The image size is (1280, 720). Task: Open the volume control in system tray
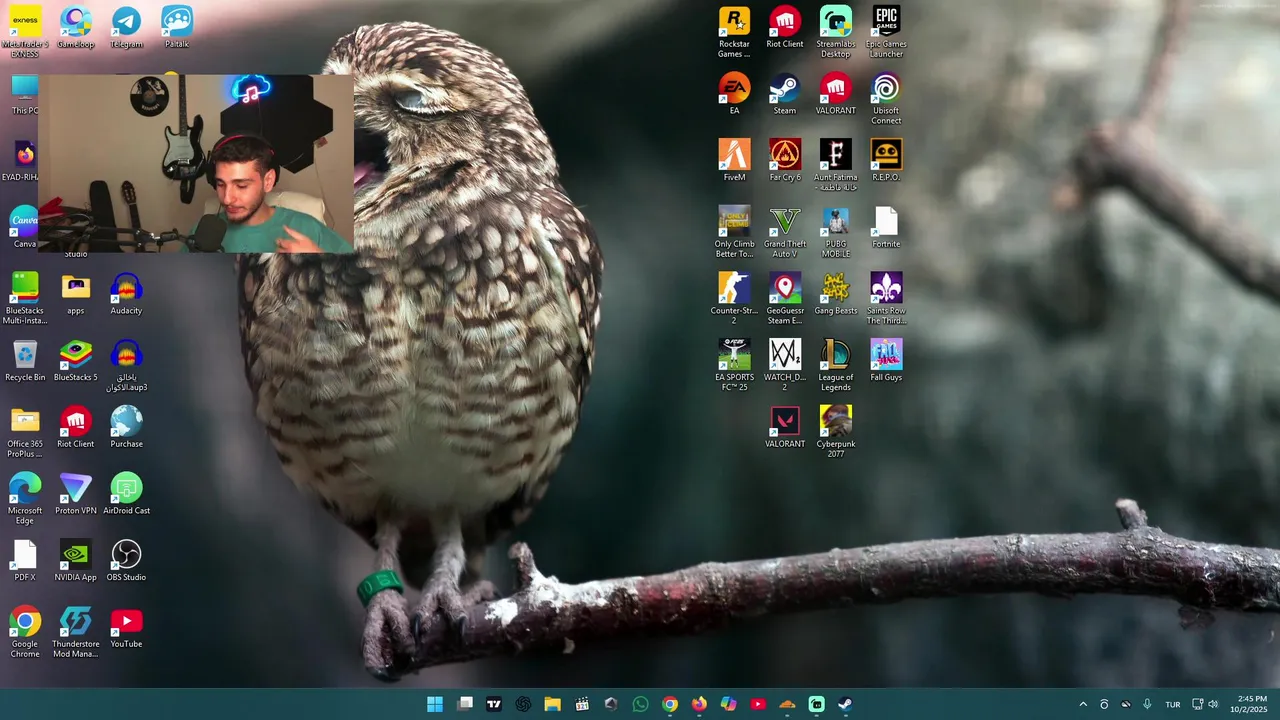click(x=1213, y=704)
